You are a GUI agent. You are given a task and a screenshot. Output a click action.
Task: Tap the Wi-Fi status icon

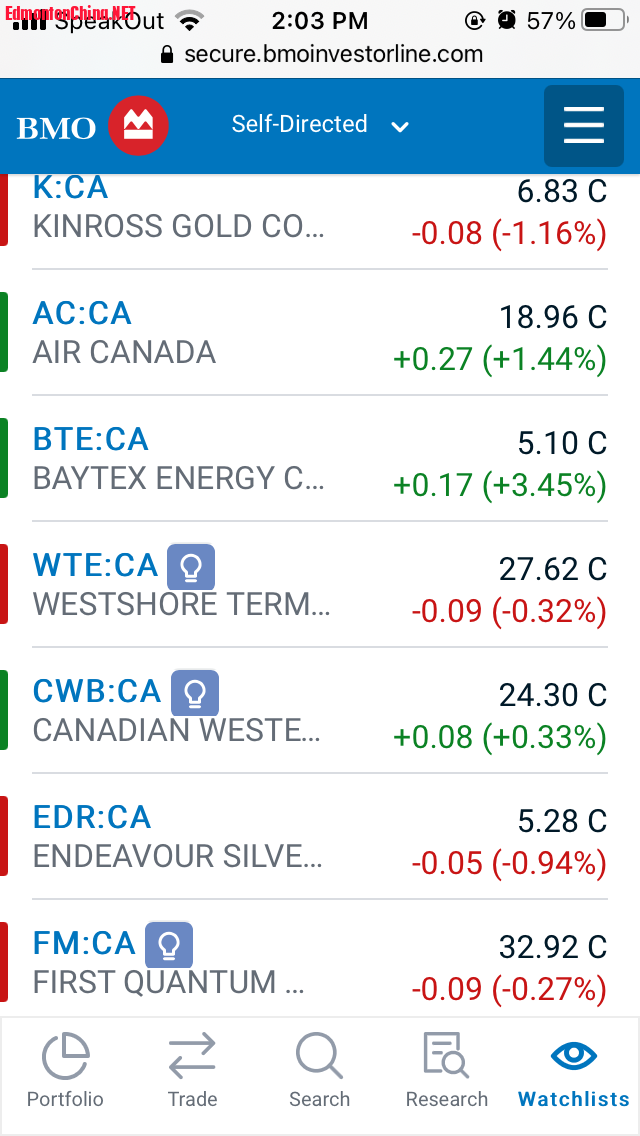point(187,20)
